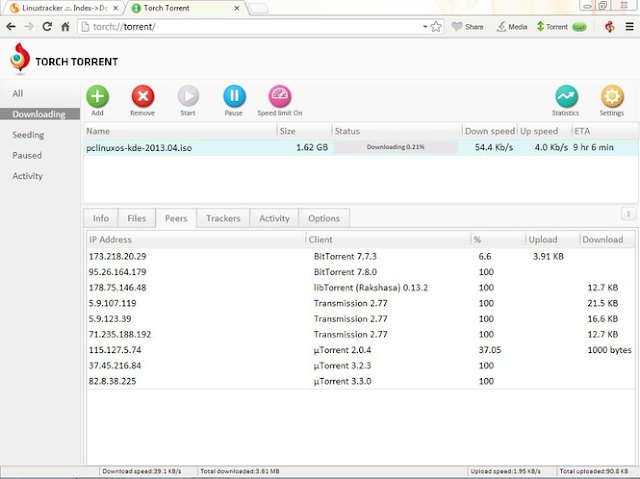Sort by Up speed column header
The width and height of the screenshot is (640, 479).
(544, 131)
